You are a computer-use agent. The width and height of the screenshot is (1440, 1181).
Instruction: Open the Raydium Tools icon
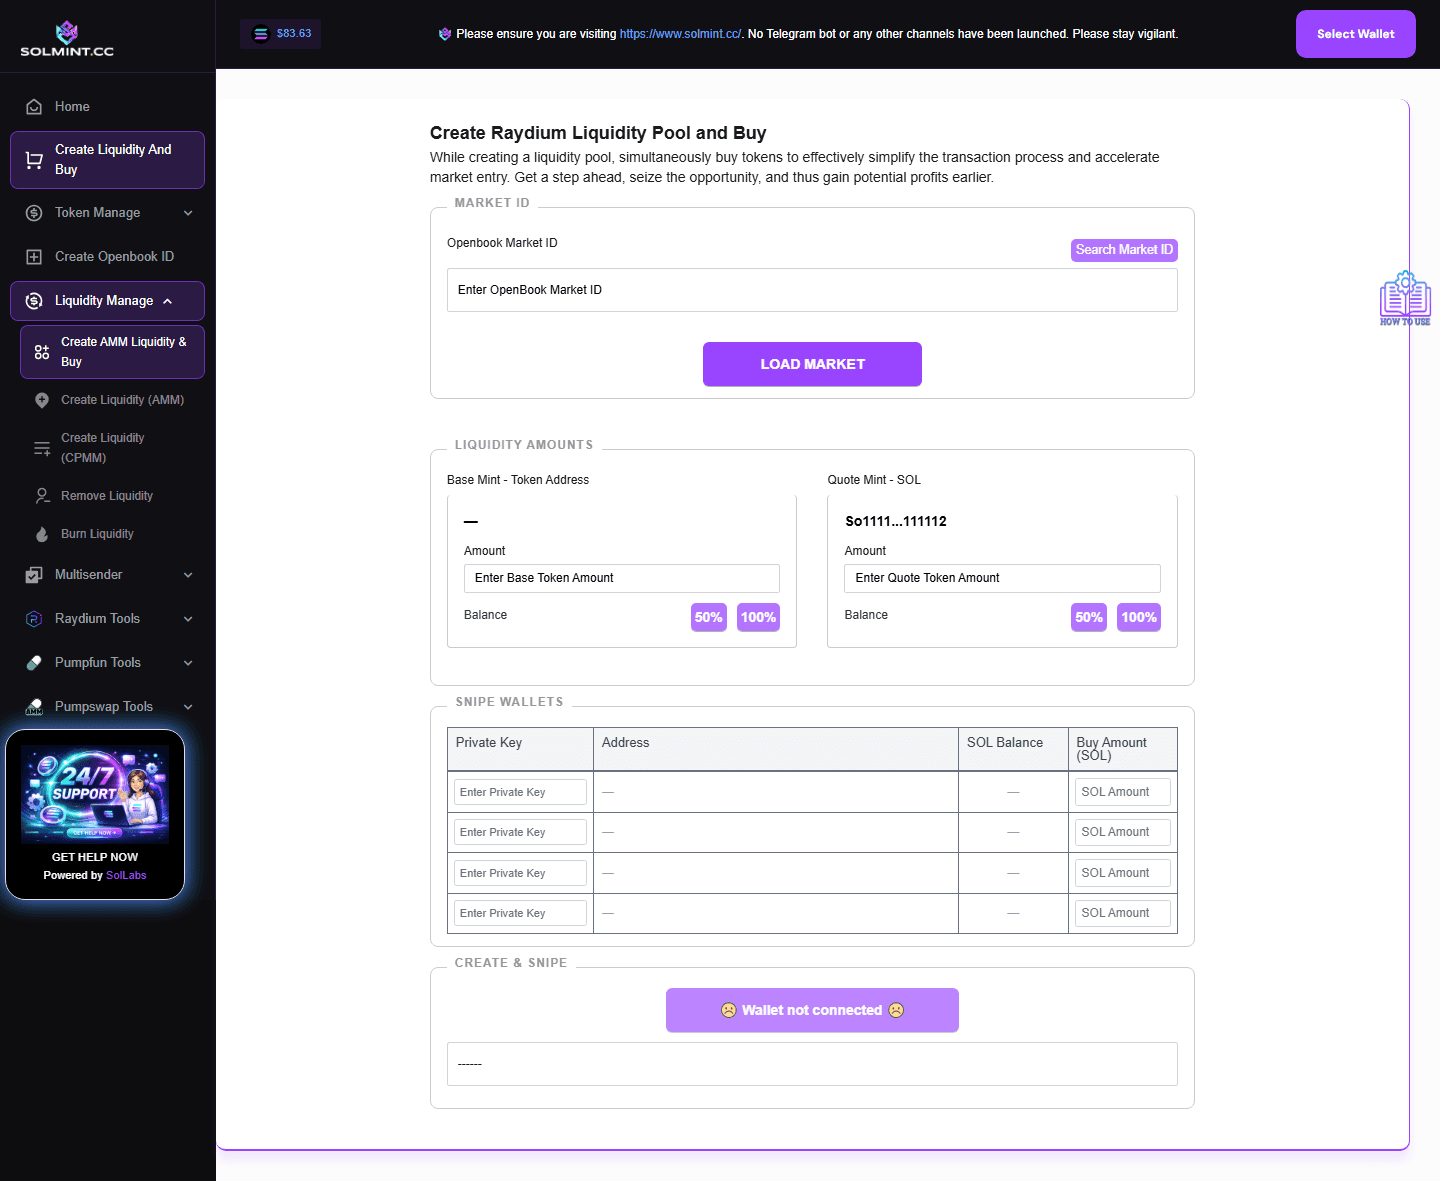click(x=33, y=618)
